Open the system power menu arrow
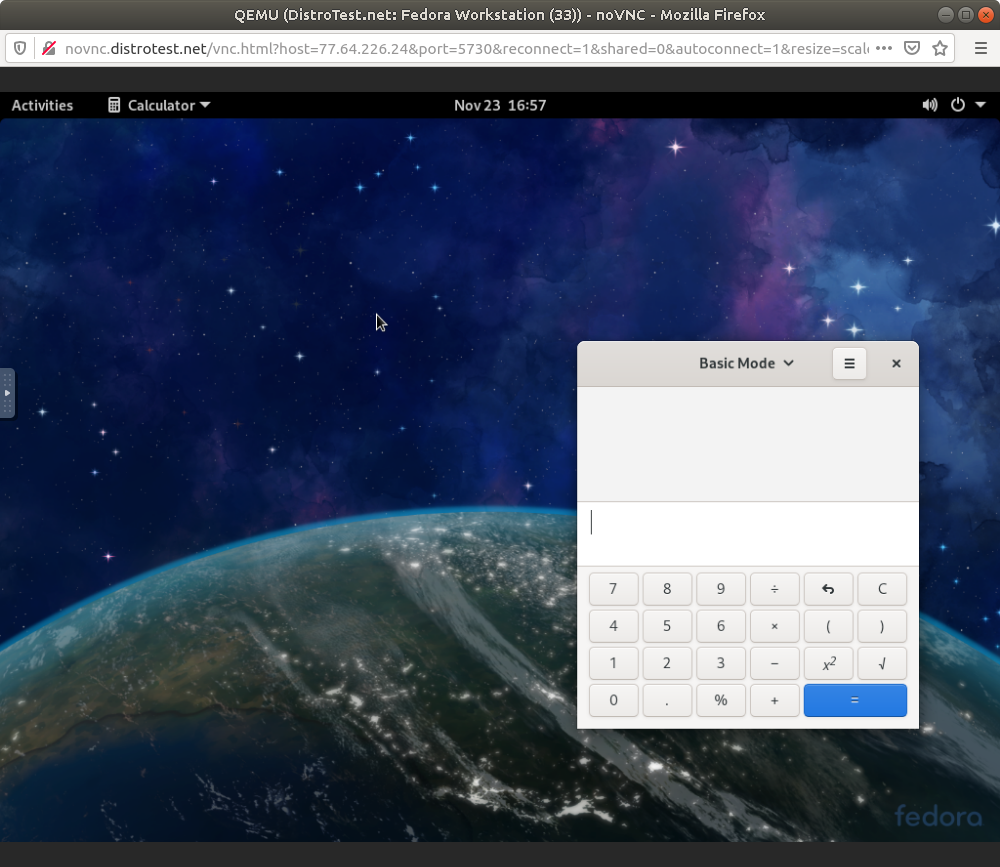1000x867 pixels. coord(980,105)
